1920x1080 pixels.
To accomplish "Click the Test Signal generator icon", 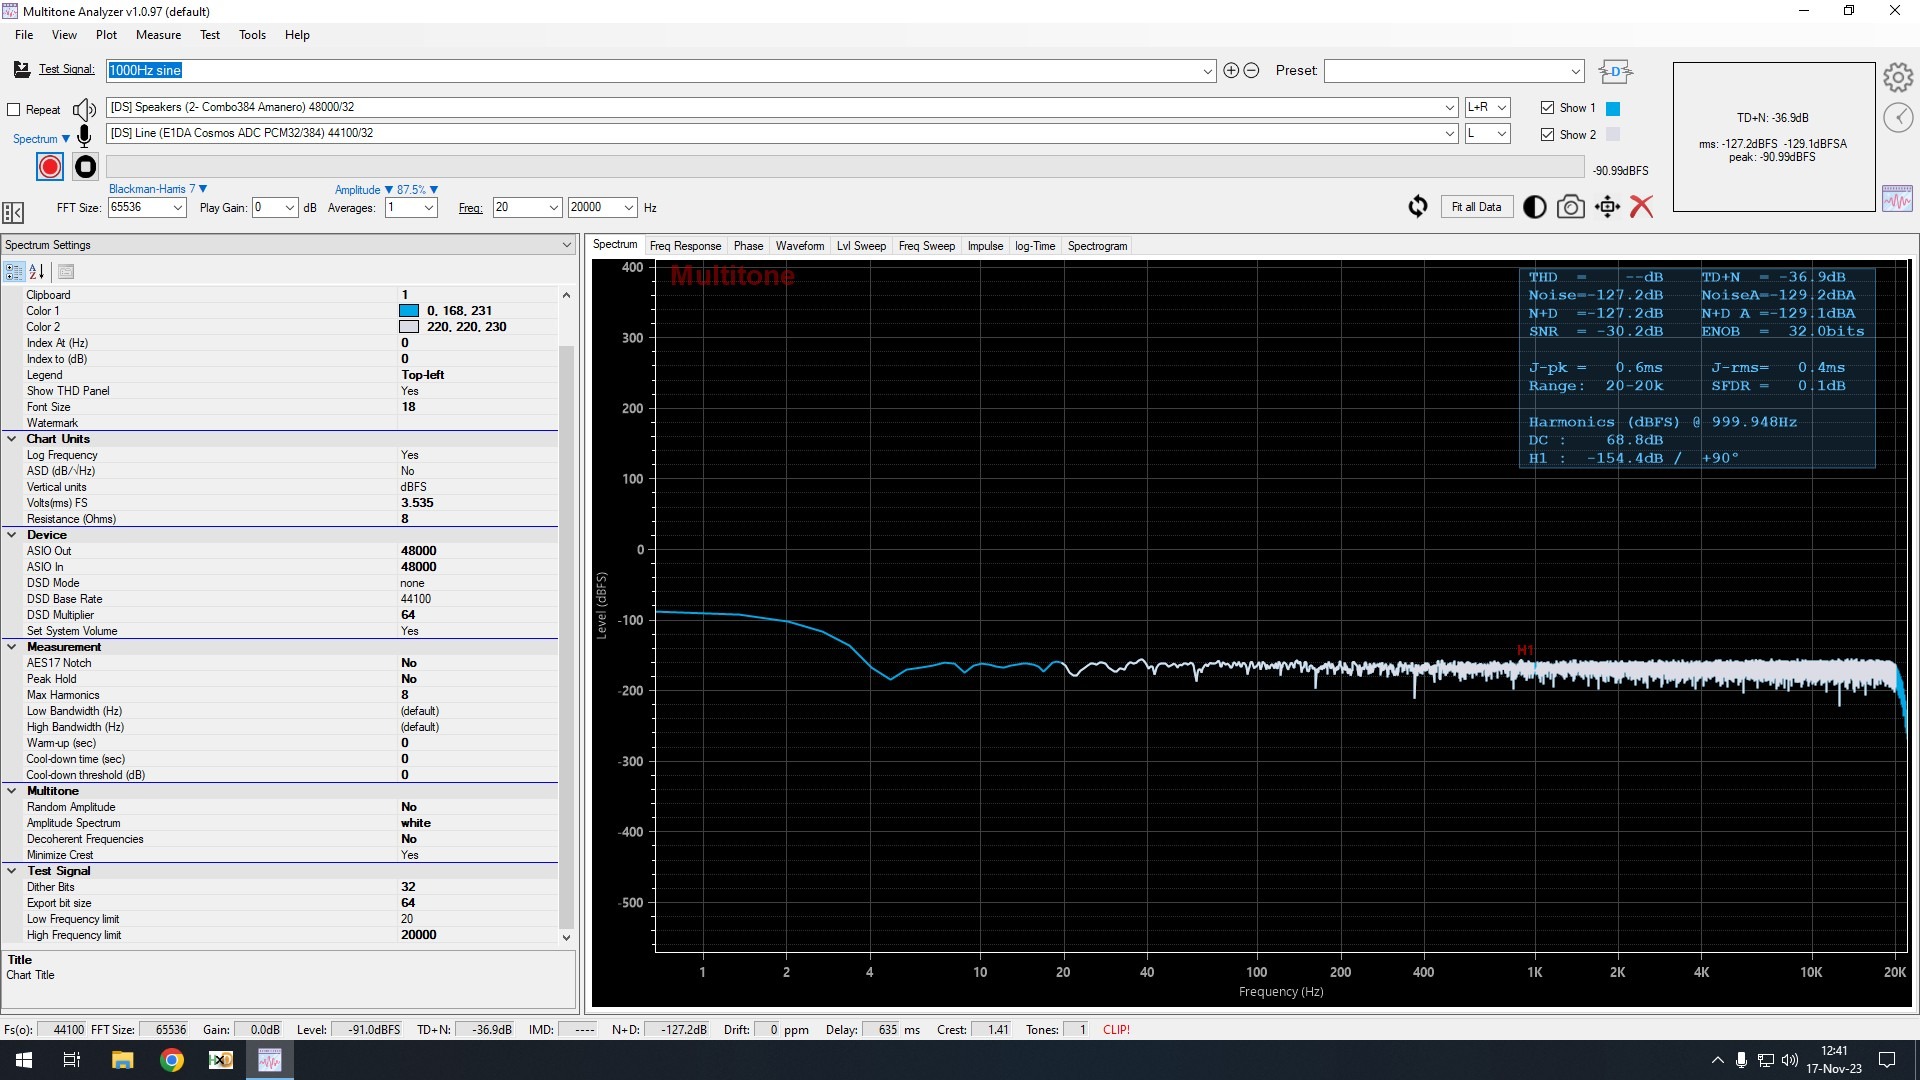I will (x=22, y=69).
